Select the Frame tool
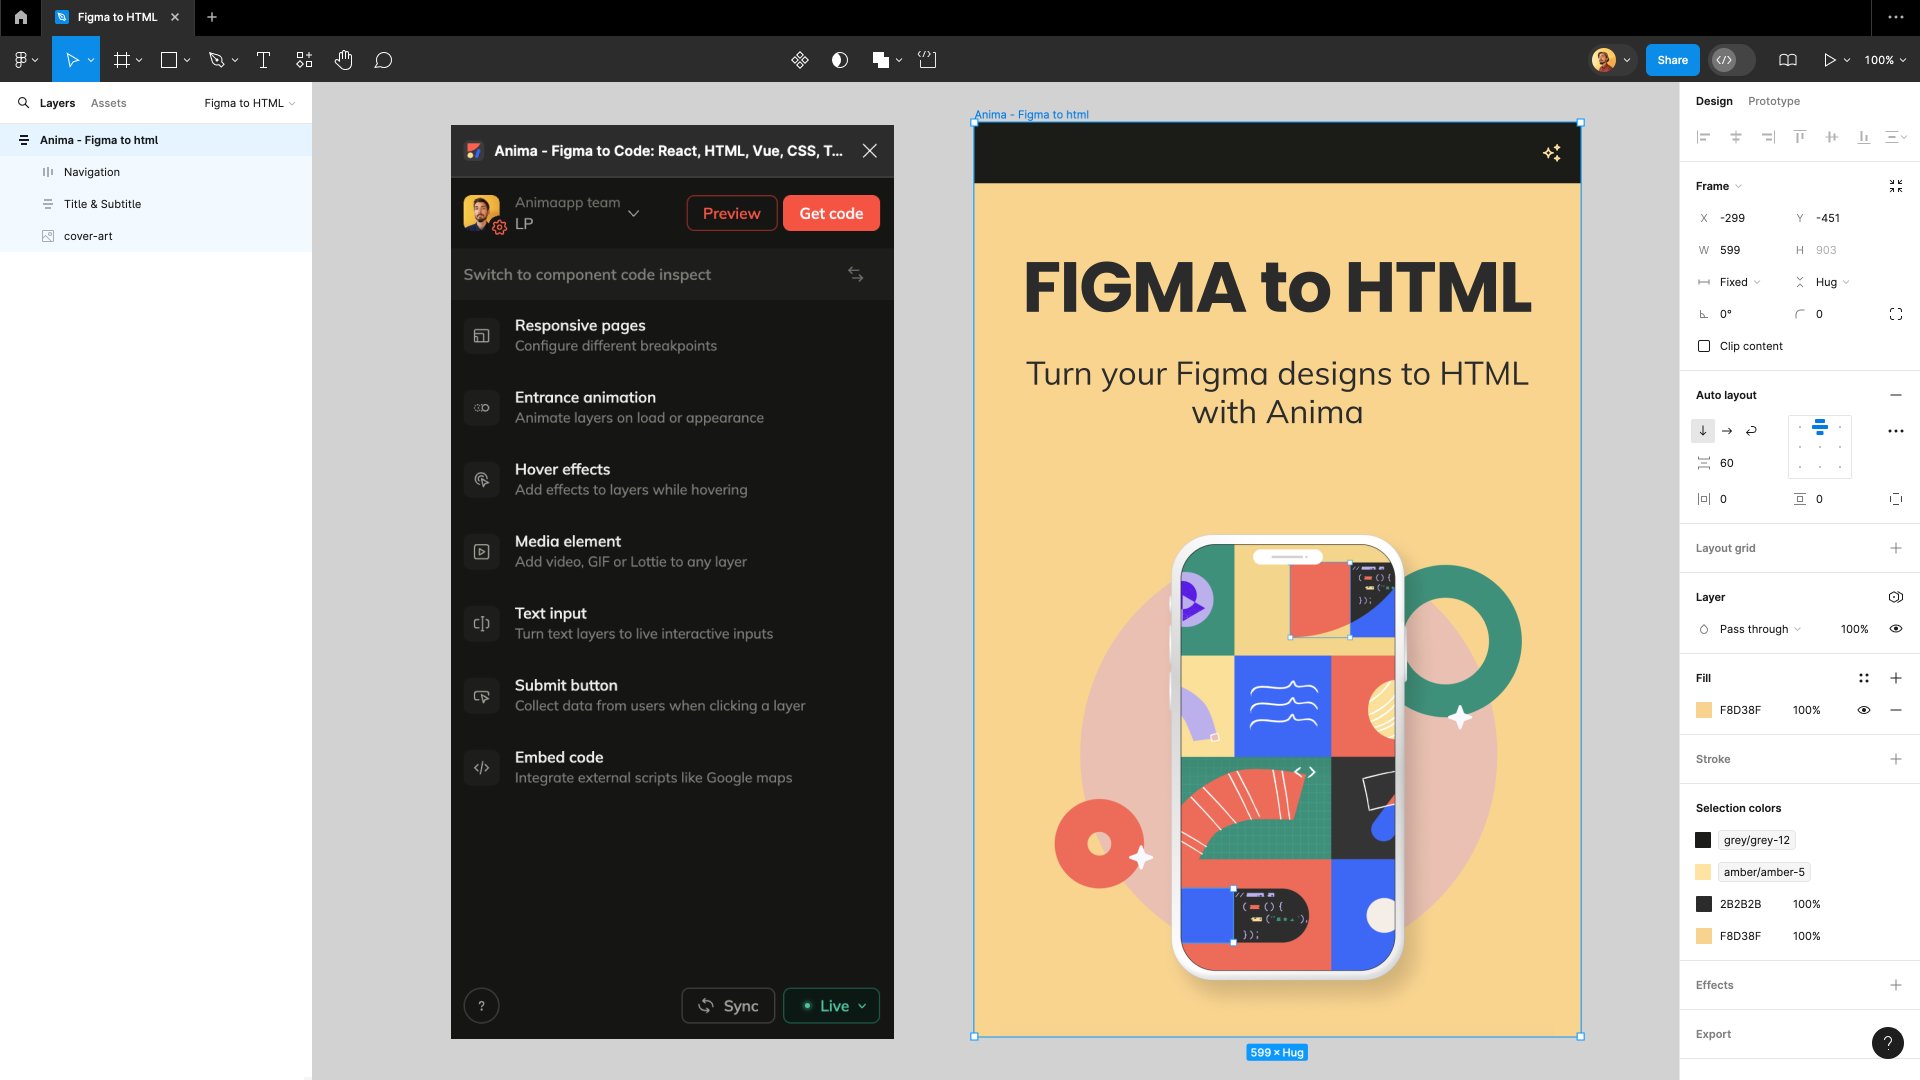This screenshot has width=1920, height=1080. coord(122,60)
